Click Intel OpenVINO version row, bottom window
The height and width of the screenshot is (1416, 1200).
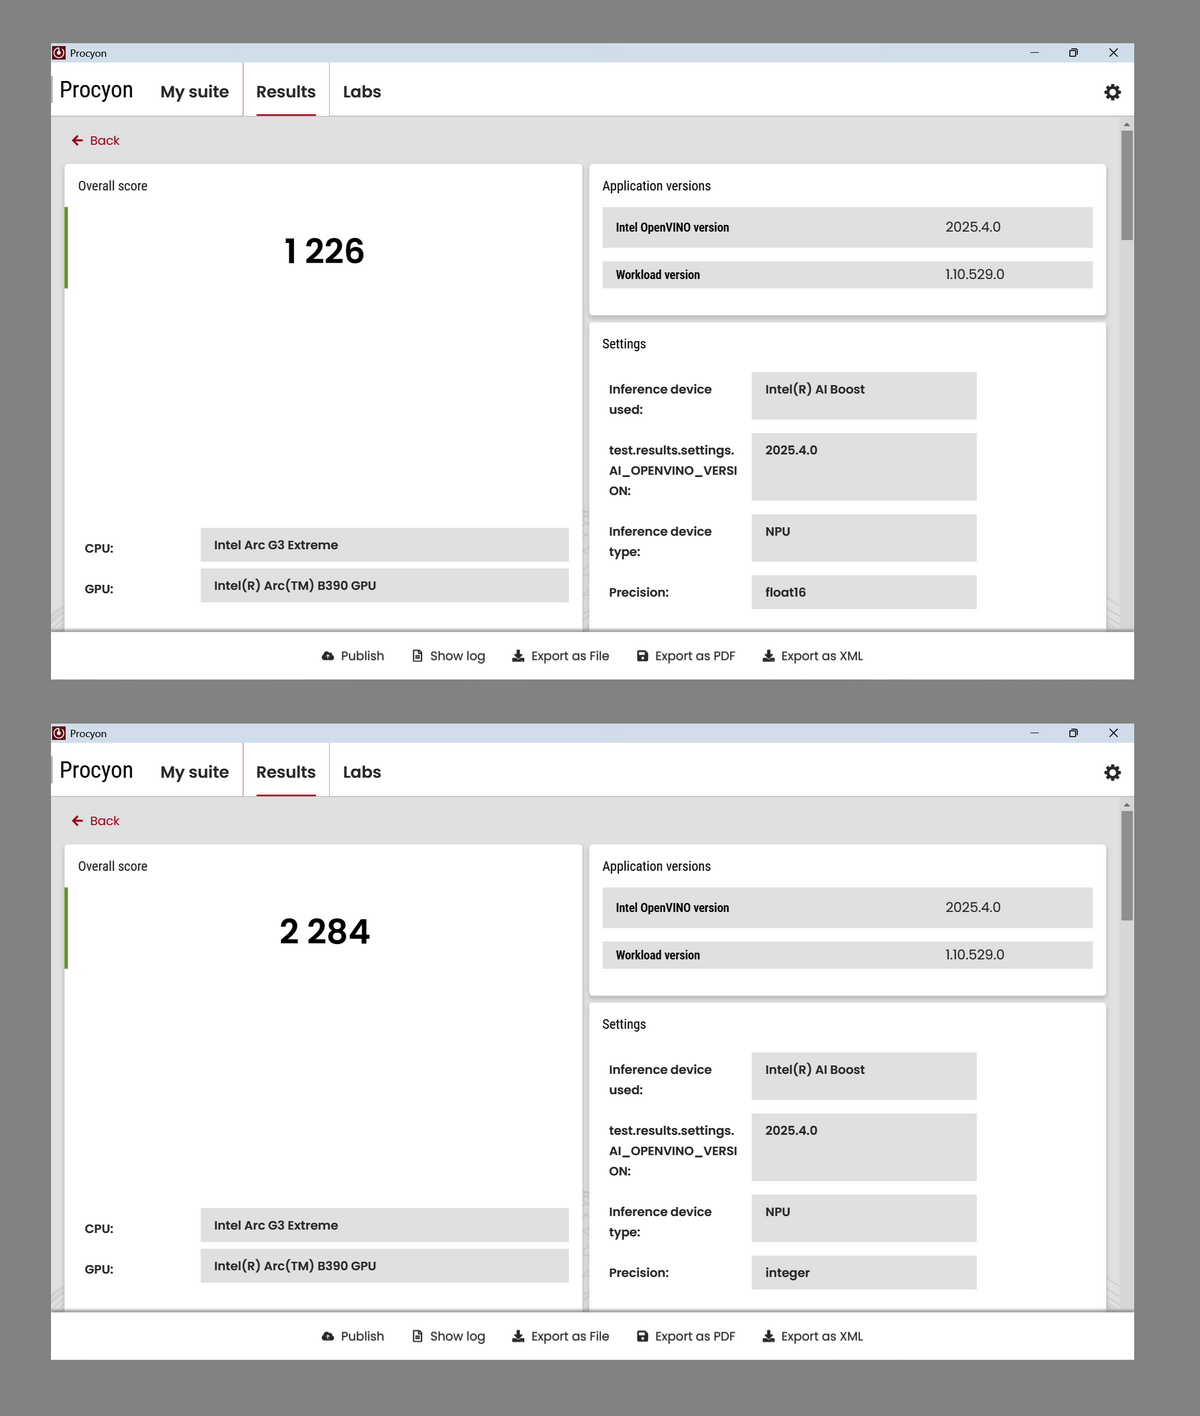pyautogui.click(x=847, y=907)
